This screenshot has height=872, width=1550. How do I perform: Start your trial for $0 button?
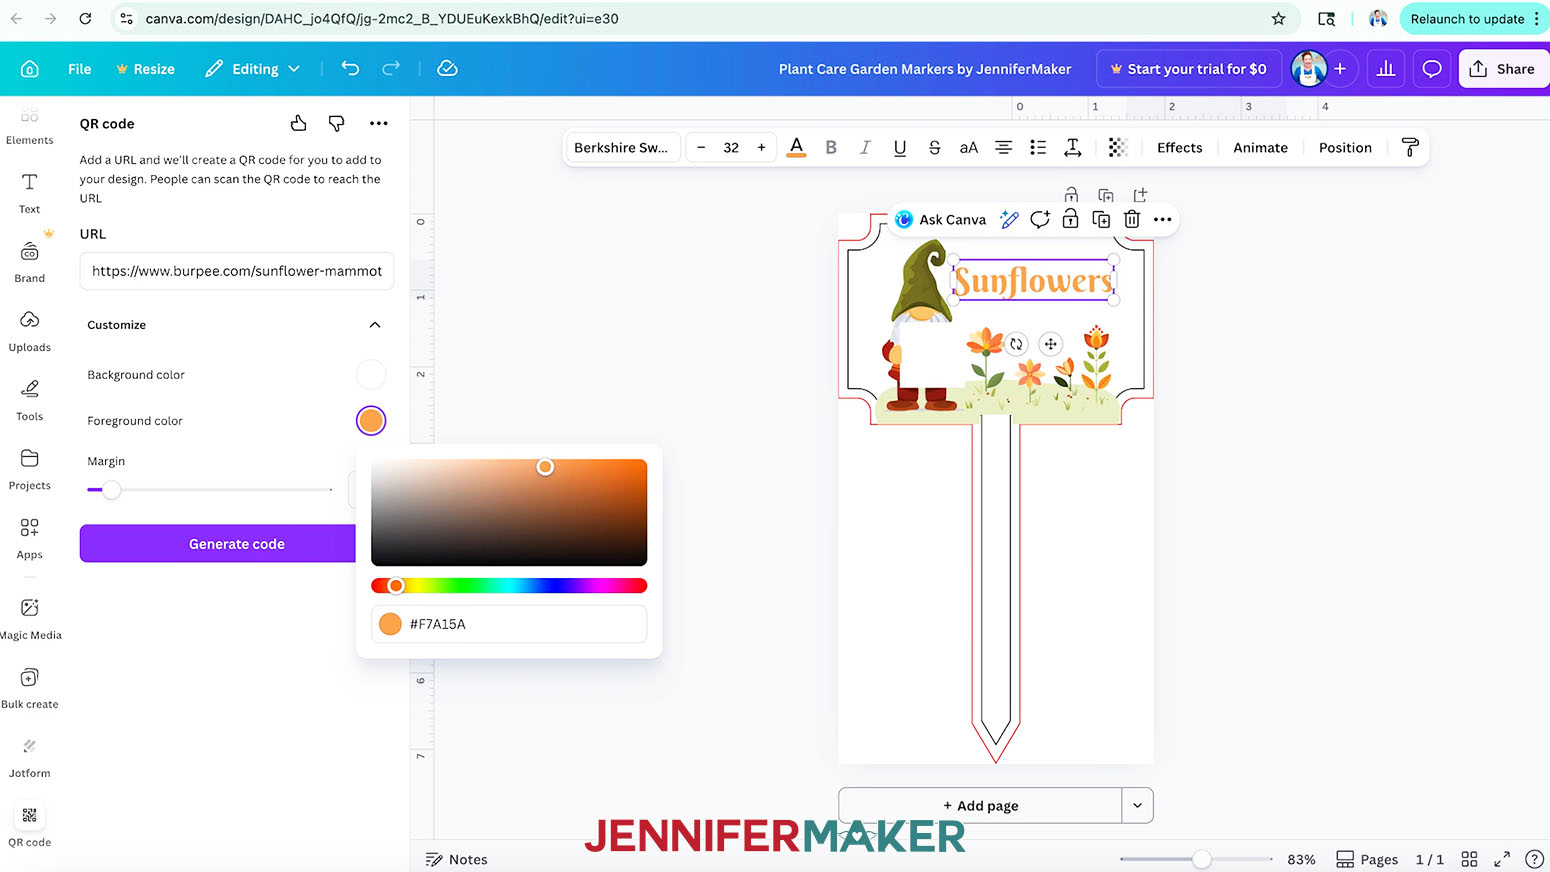coord(1188,69)
